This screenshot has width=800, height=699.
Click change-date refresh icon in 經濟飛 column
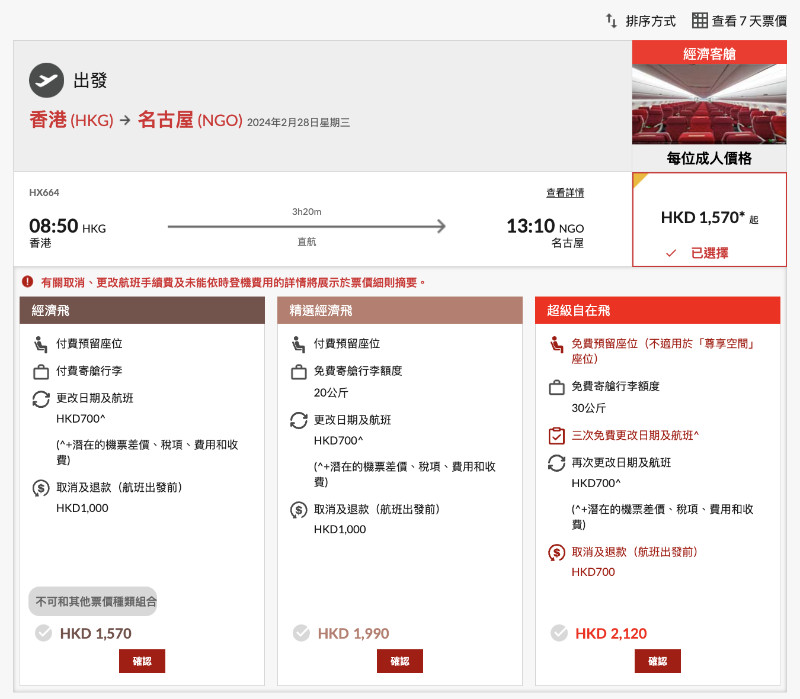[x=41, y=399]
